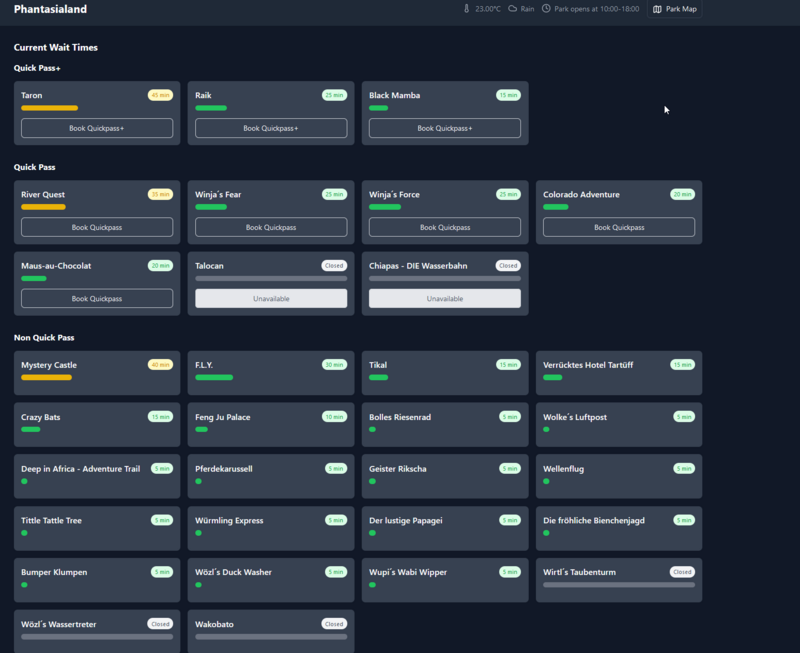This screenshot has height=653, width=800.
Task: Book Quickpass for Maus-au-Chocolat
Action: coord(97,298)
